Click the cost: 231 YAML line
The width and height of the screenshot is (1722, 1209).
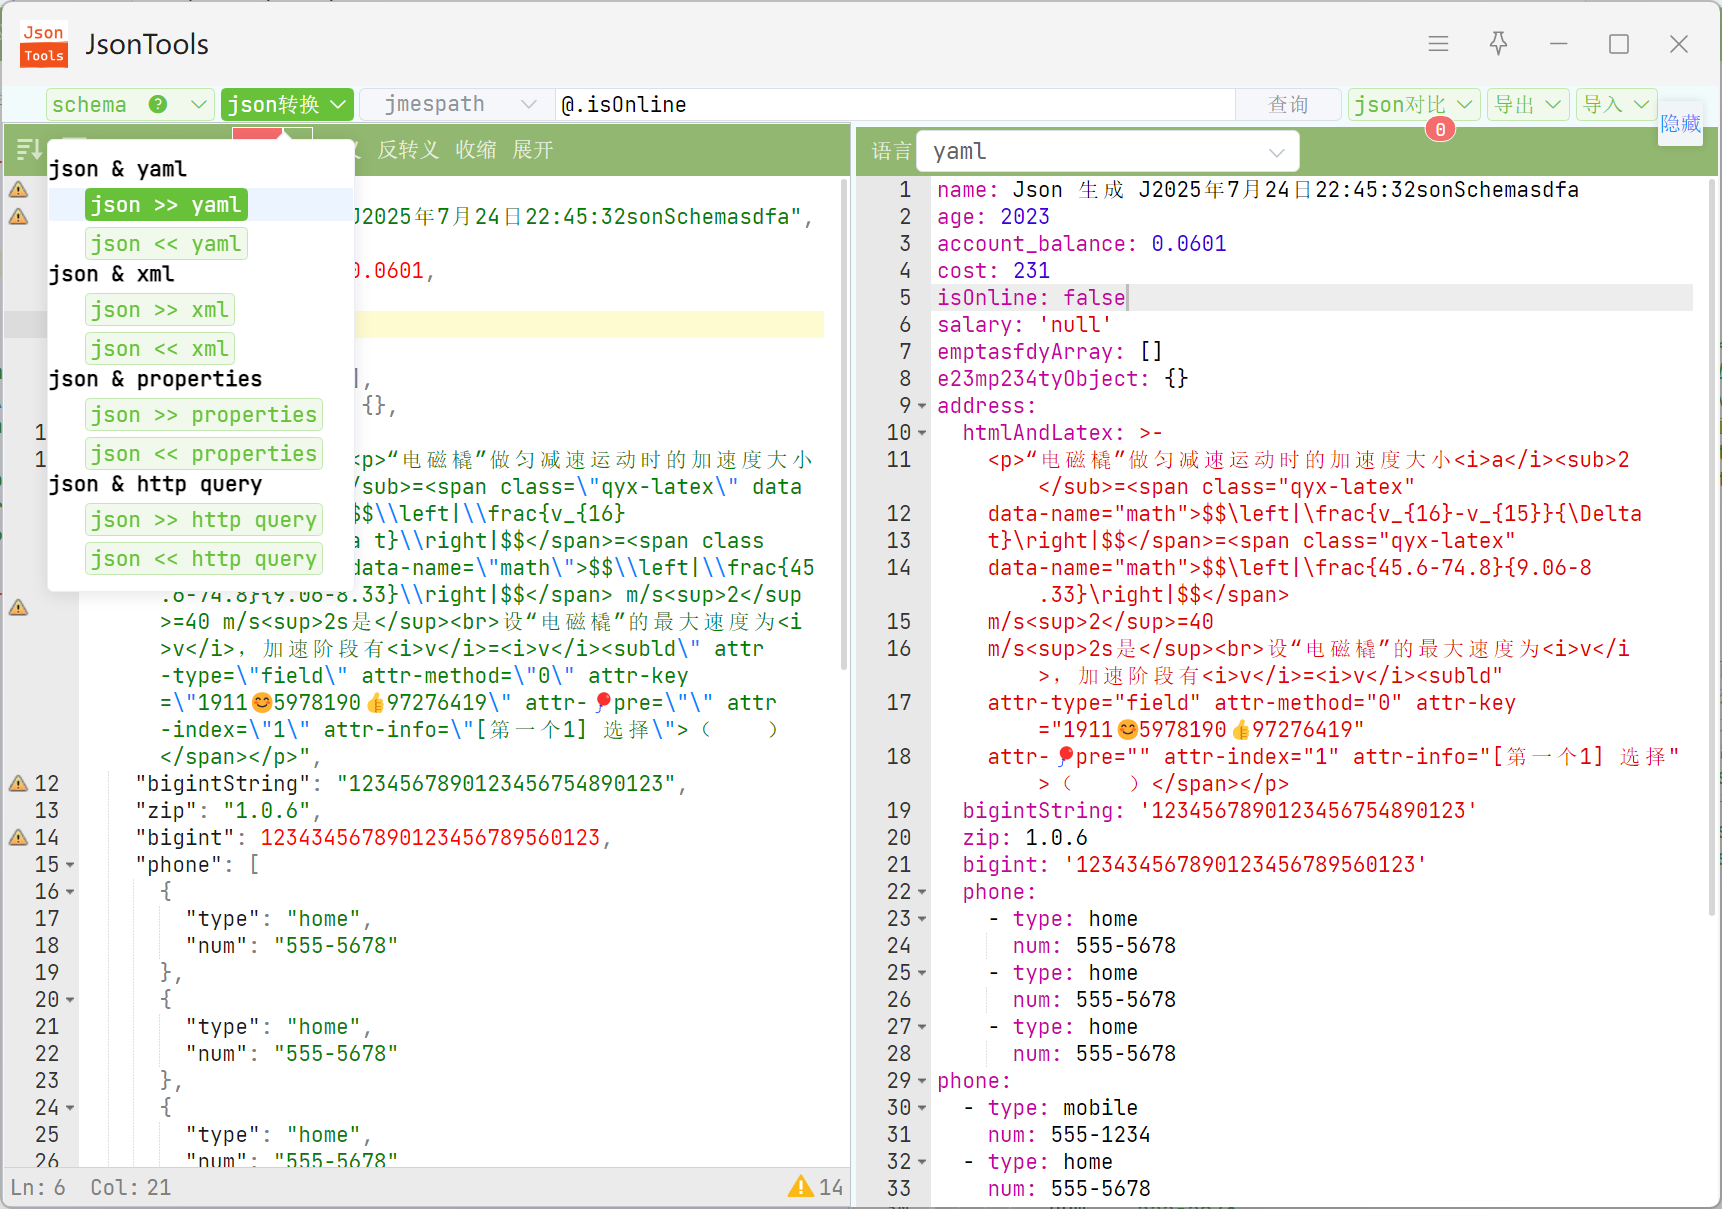click(x=993, y=271)
